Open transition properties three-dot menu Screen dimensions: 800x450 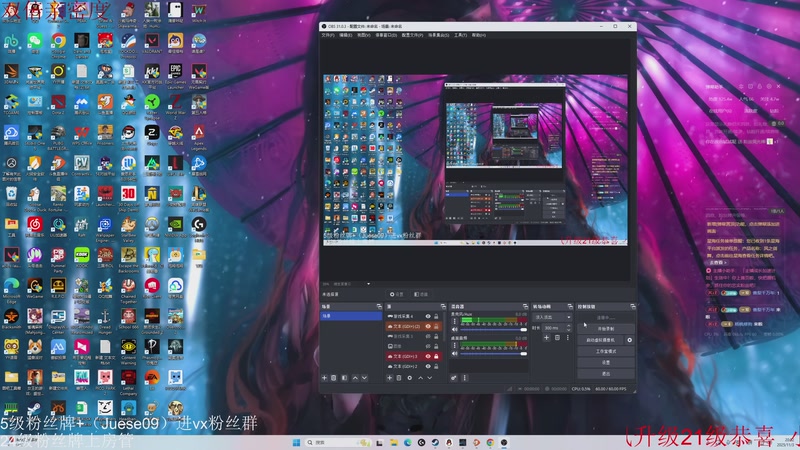(567, 338)
